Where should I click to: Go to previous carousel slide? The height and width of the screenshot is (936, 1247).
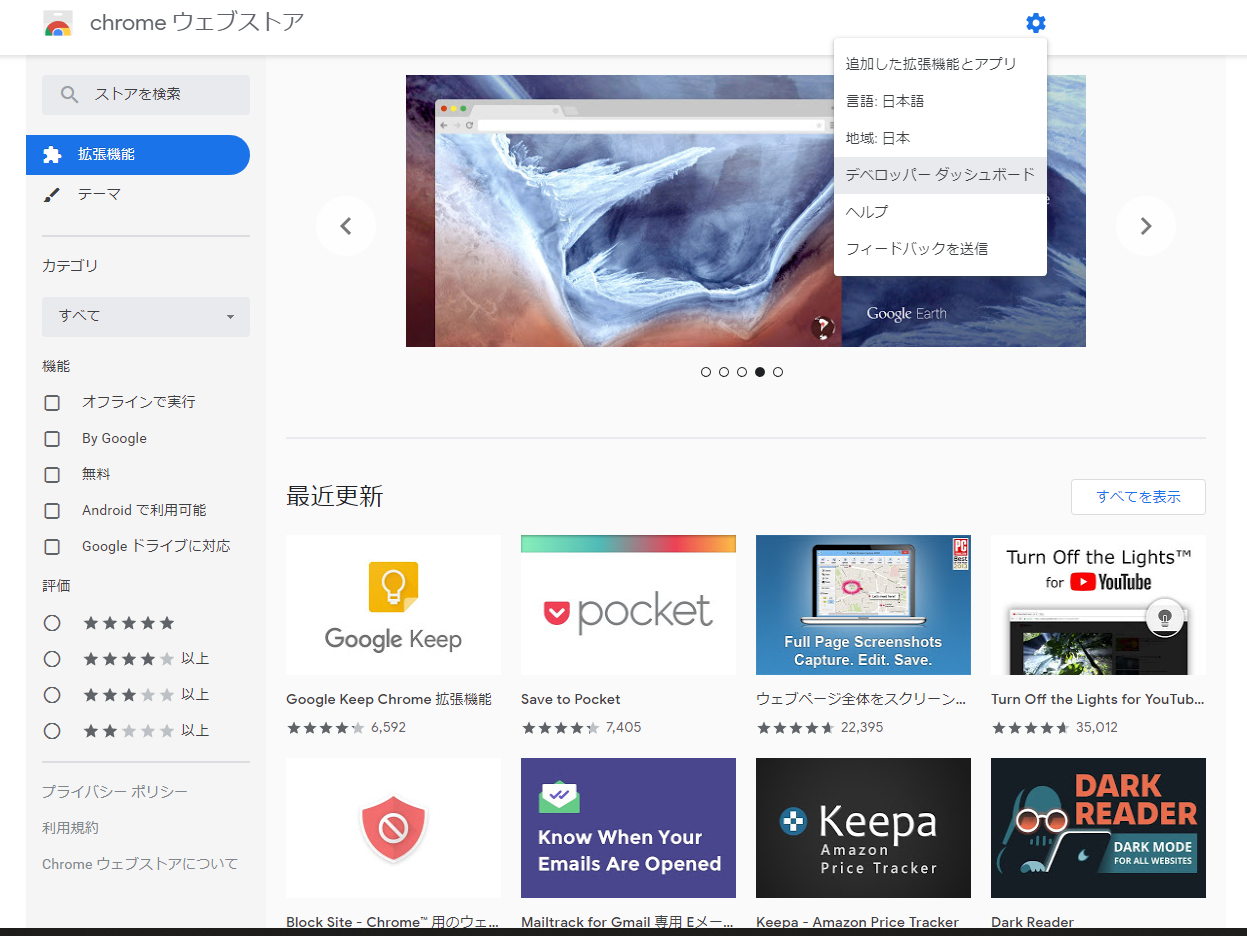pos(346,226)
